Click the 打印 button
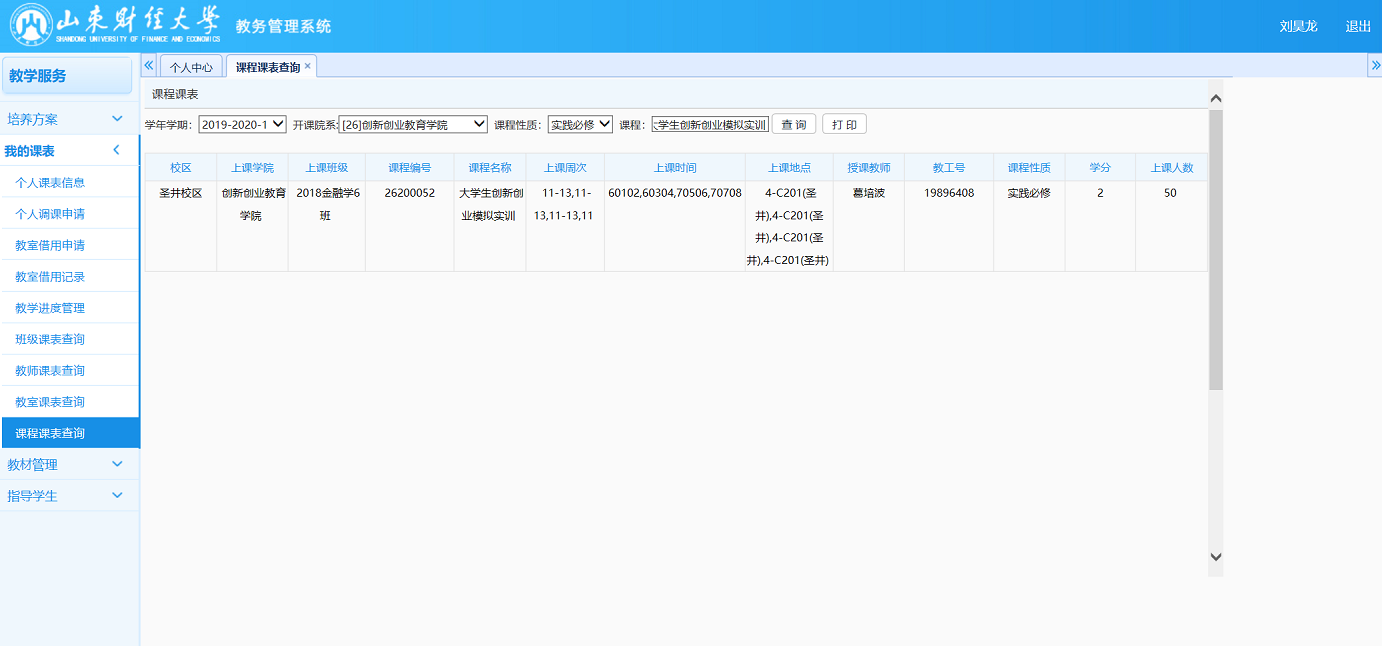This screenshot has height=646, width=1382. (844, 124)
